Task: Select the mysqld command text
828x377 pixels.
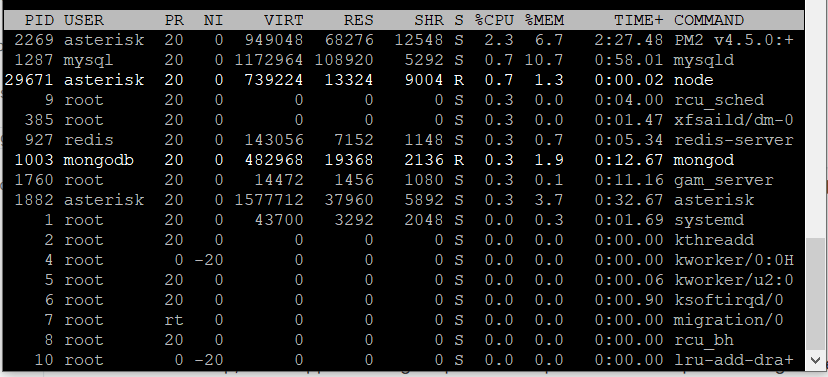Action: (703, 60)
